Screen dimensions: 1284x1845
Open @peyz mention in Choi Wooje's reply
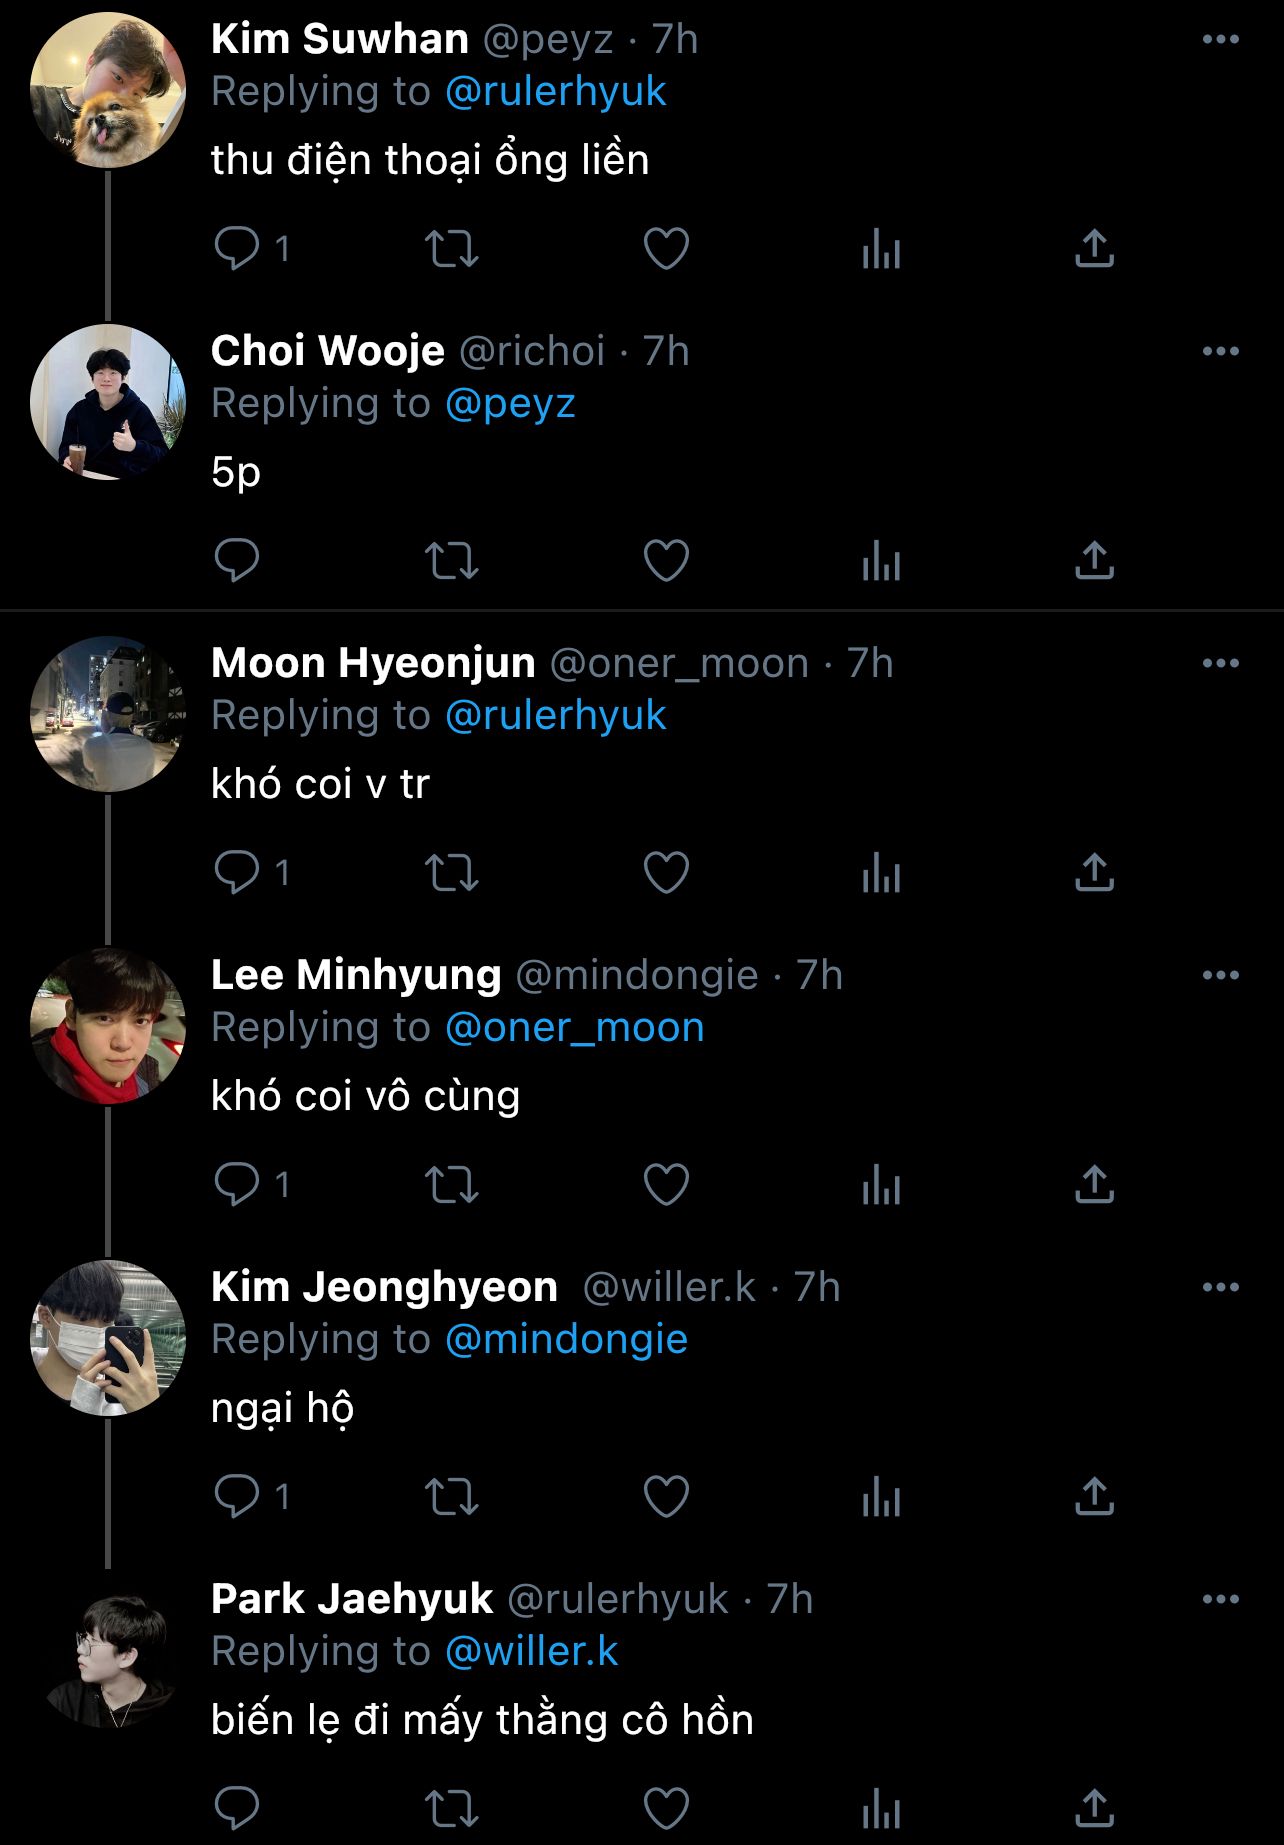tap(510, 404)
